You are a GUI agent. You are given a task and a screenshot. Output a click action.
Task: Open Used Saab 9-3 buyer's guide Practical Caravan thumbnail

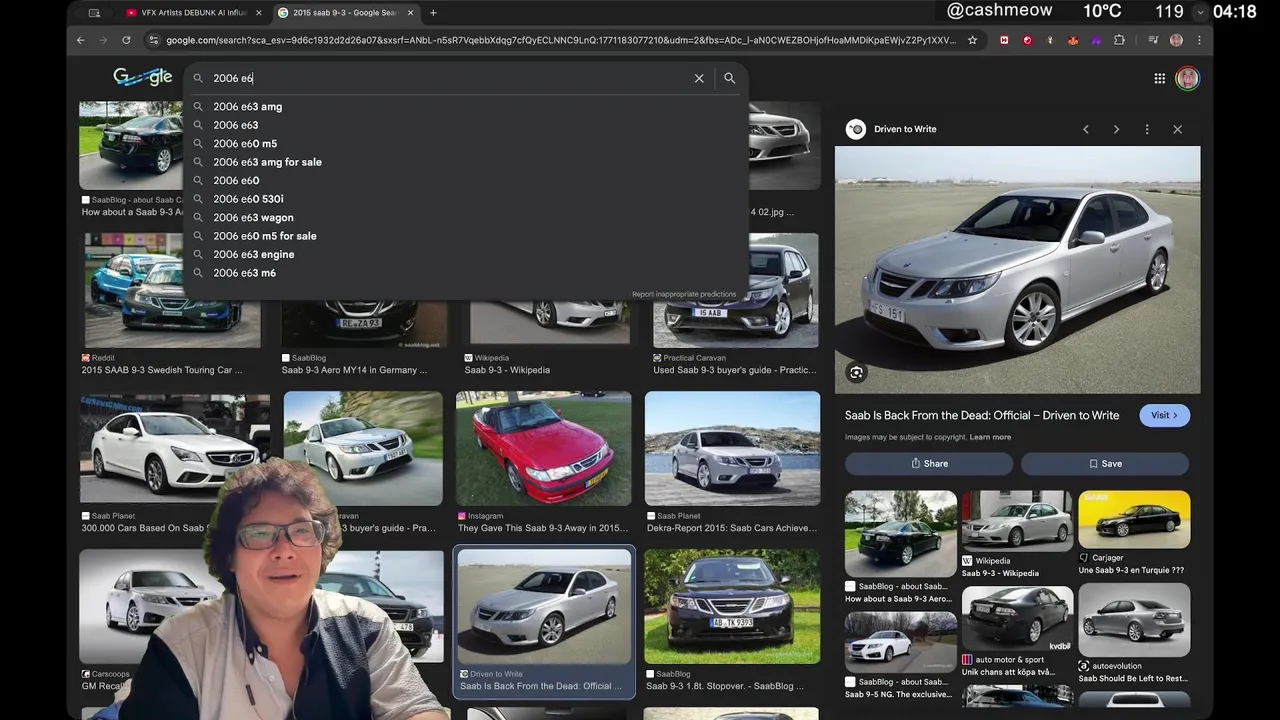tap(735, 290)
